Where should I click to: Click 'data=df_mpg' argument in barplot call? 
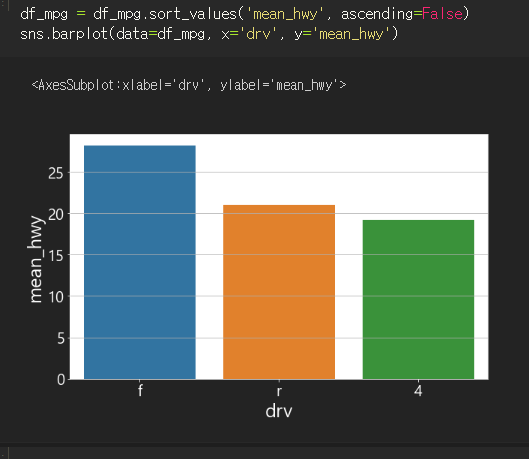pos(160,34)
